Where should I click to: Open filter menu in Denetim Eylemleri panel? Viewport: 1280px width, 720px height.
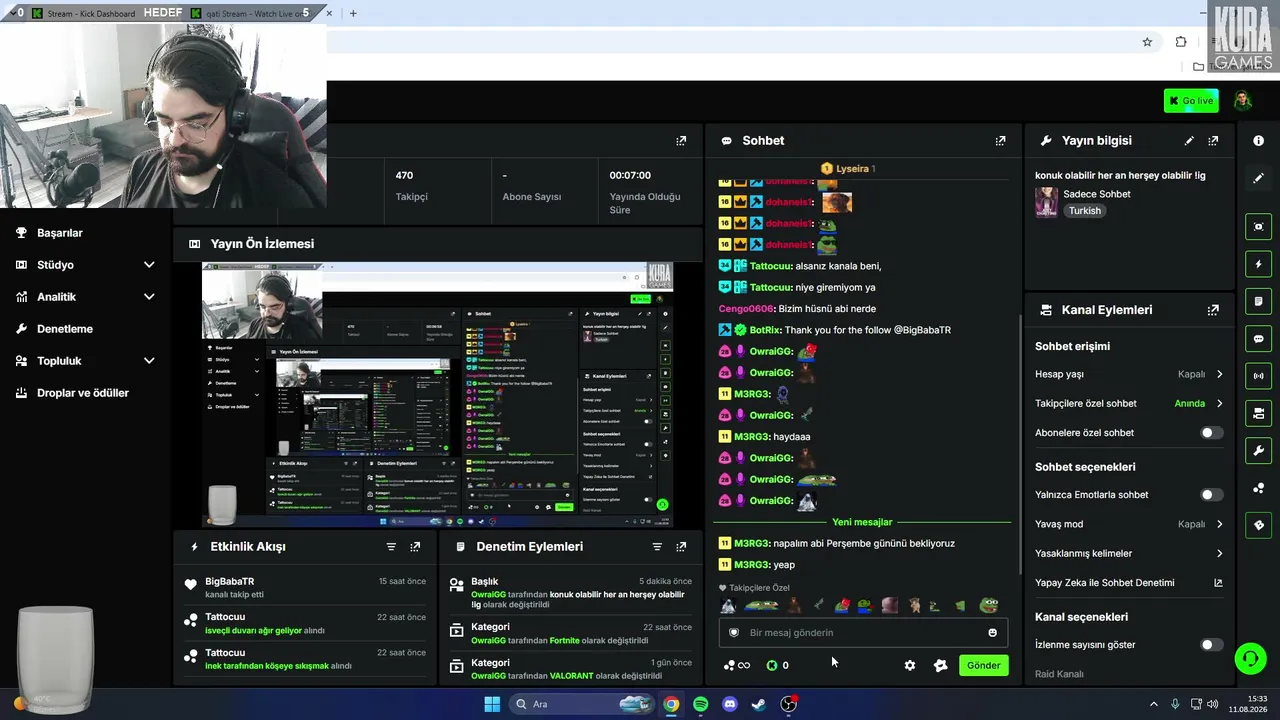[657, 547]
